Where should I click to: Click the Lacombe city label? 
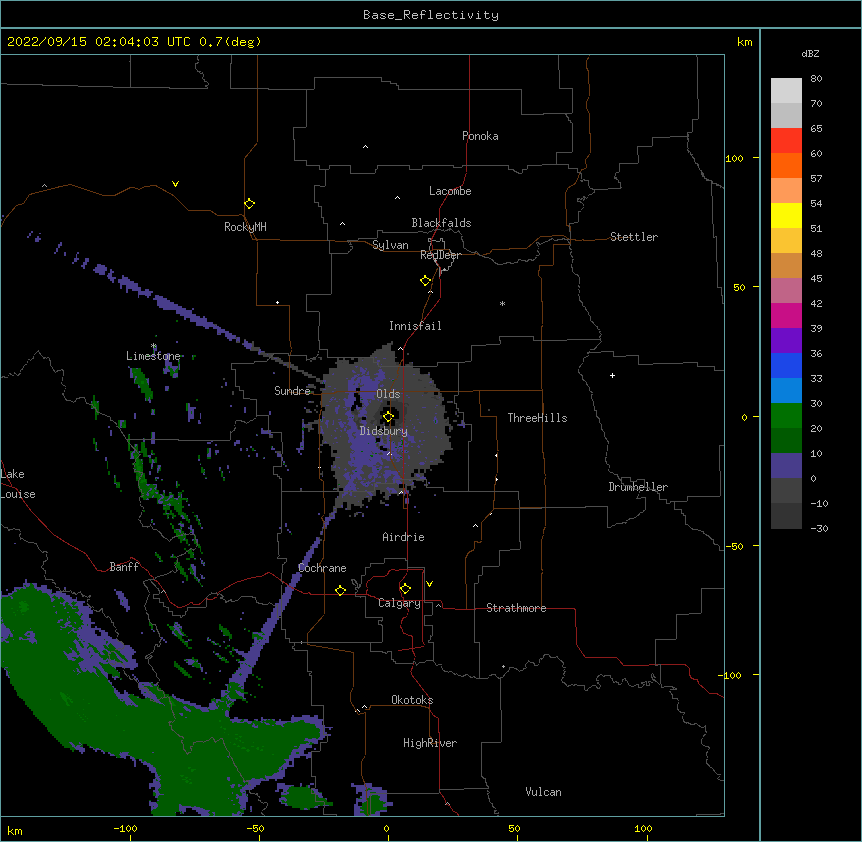pos(450,191)
